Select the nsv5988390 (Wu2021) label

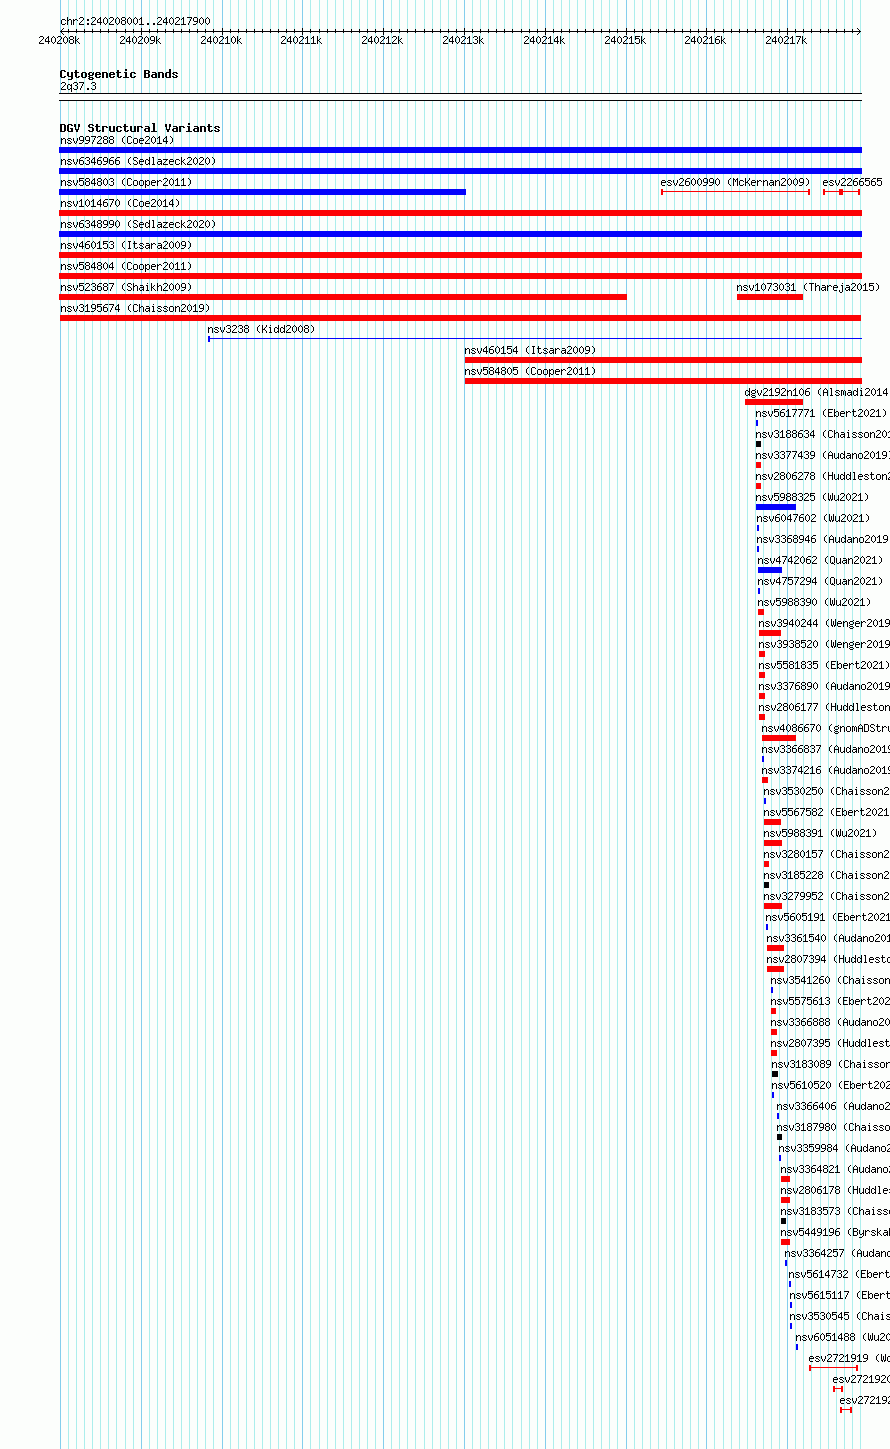pyautogui.click(x=815, y=602)
